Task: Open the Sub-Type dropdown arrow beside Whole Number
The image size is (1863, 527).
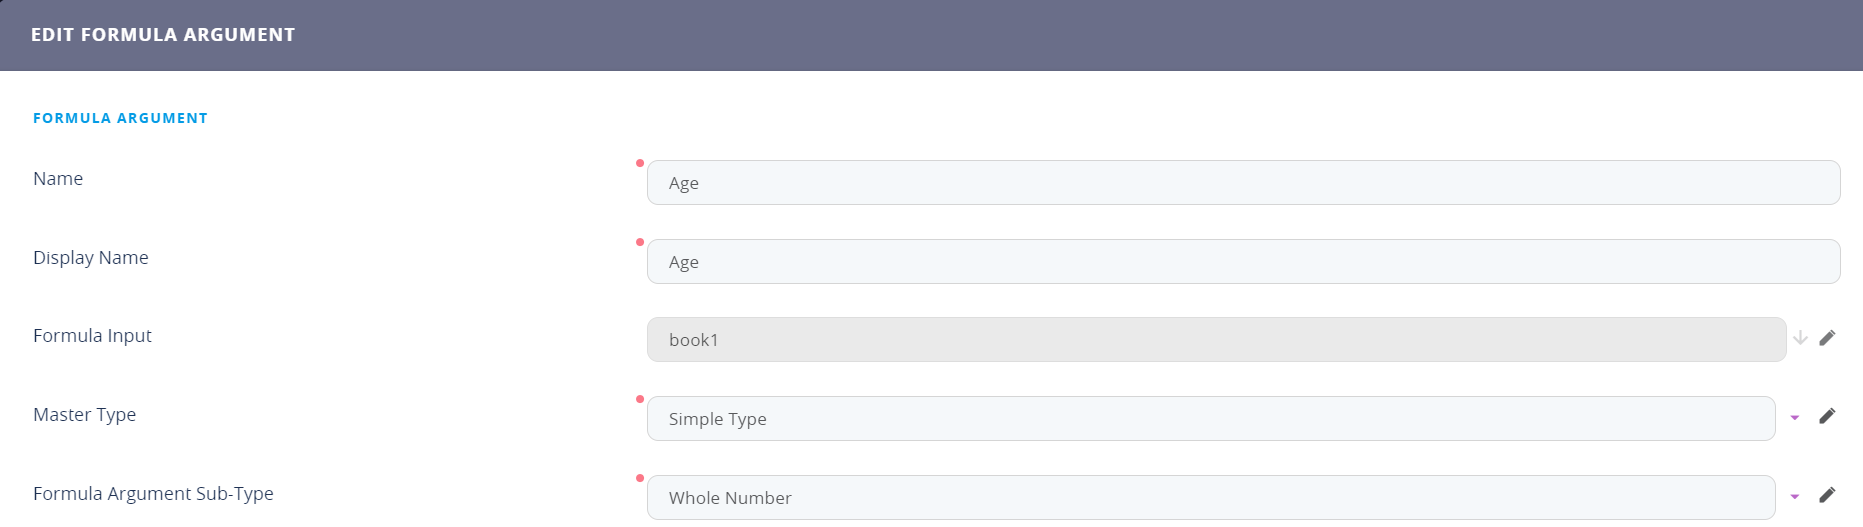Action: [1795, 497]
